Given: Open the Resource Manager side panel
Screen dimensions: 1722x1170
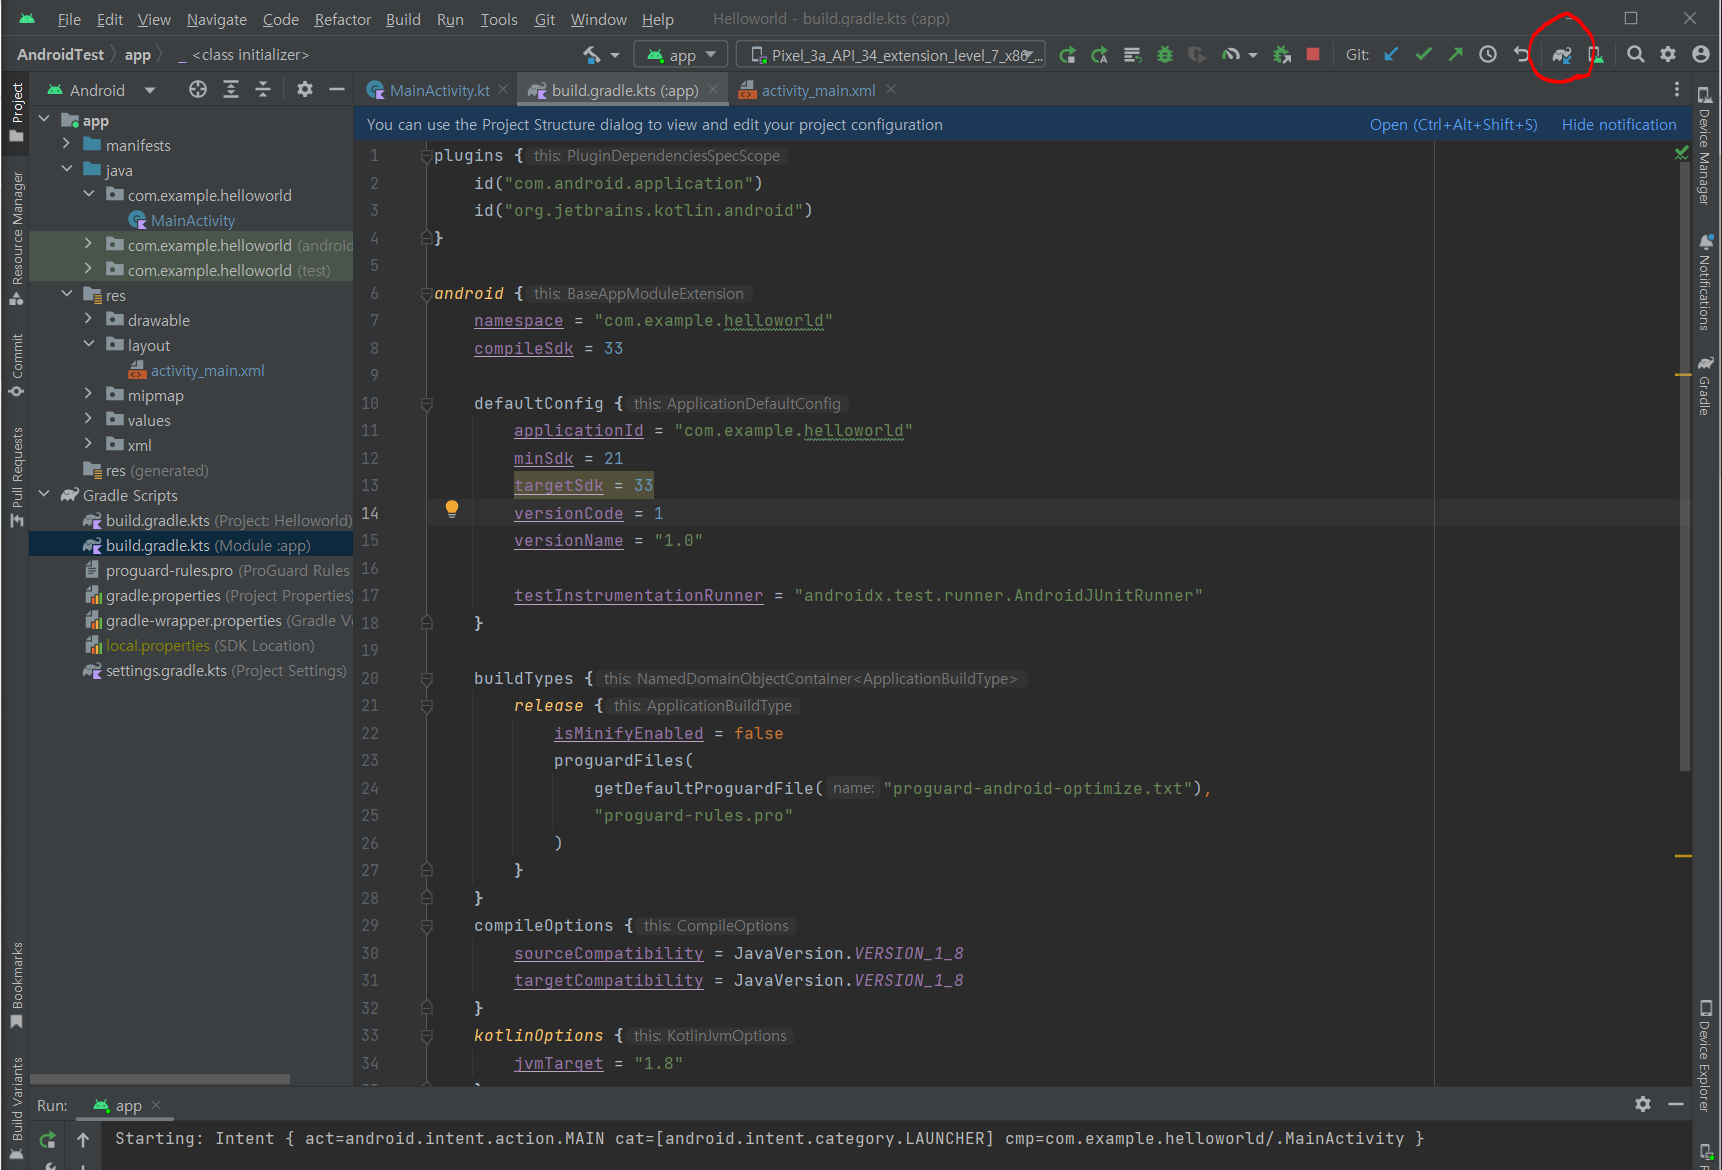Looking at the screenshot, I should point(16,238).
